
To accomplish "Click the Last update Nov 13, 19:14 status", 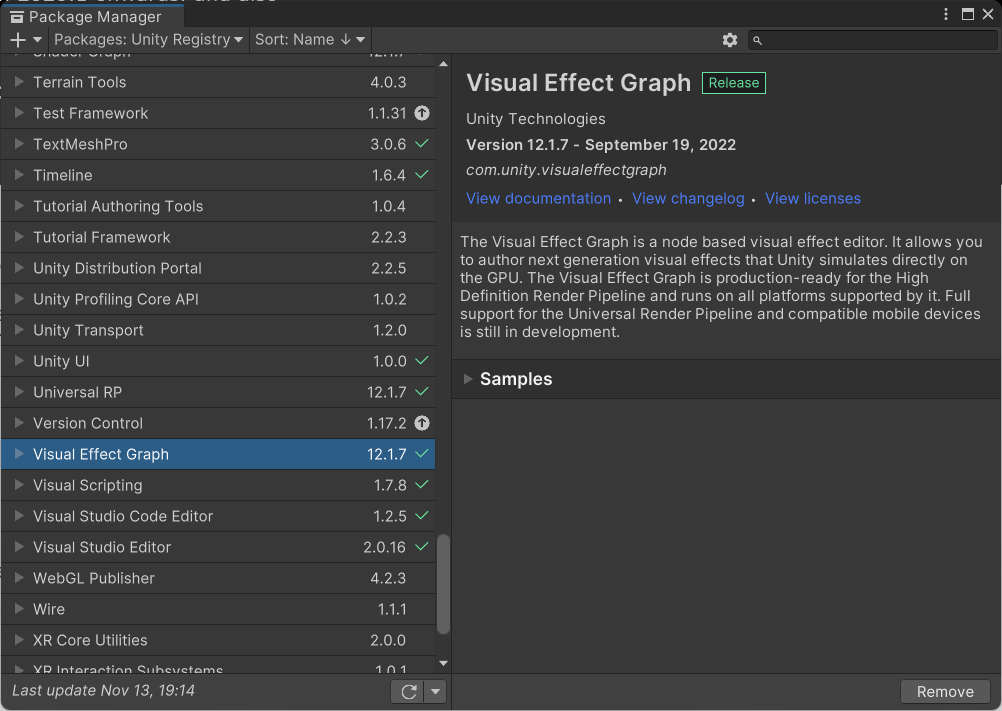I will pyautogui.click(x=104, y=691).
